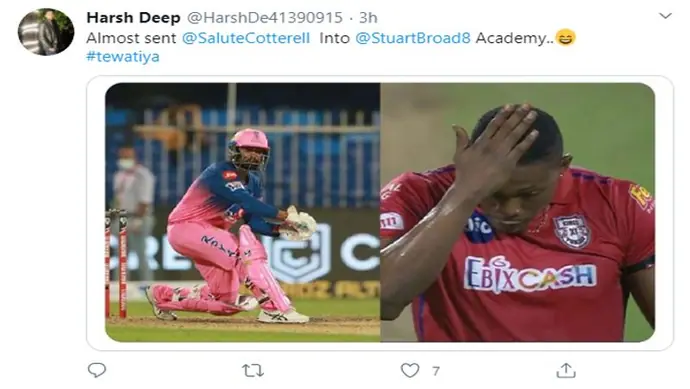690x389 pixels.
Task: Click the reply speech bubble icon
Action: point(97,370)
